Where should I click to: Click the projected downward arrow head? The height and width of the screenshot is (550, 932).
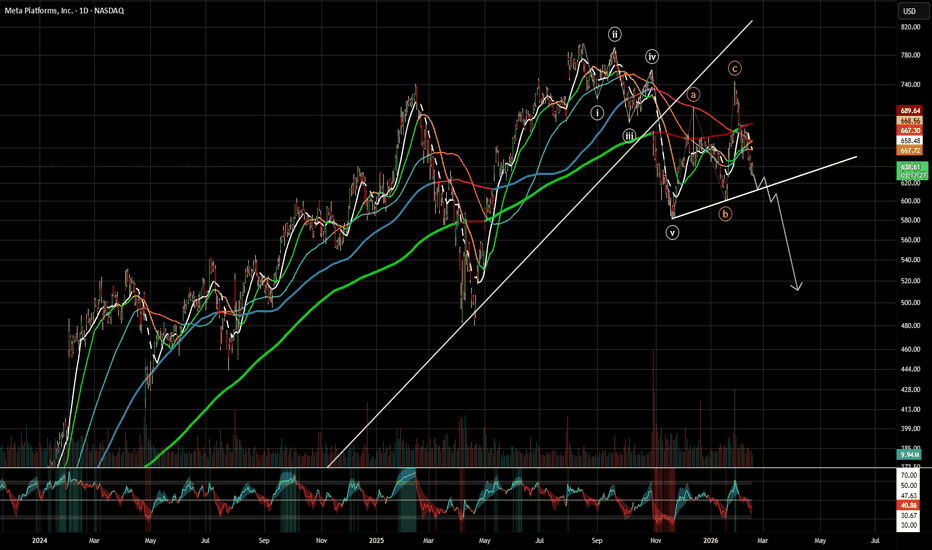(796, 287)
